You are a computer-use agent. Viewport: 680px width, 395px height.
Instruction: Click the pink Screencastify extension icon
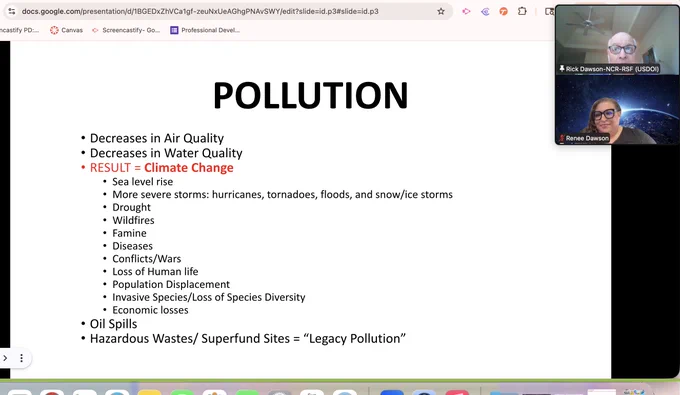[466, 11]
